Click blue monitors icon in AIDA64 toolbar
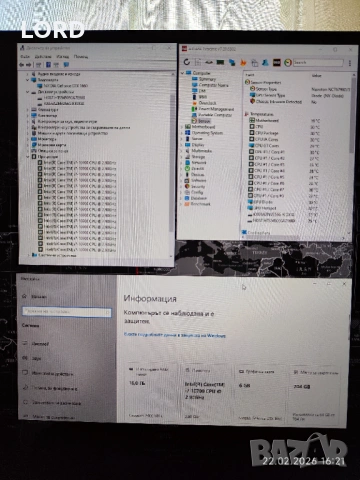The height and width of the screenshot is (480, 360). 232,62
